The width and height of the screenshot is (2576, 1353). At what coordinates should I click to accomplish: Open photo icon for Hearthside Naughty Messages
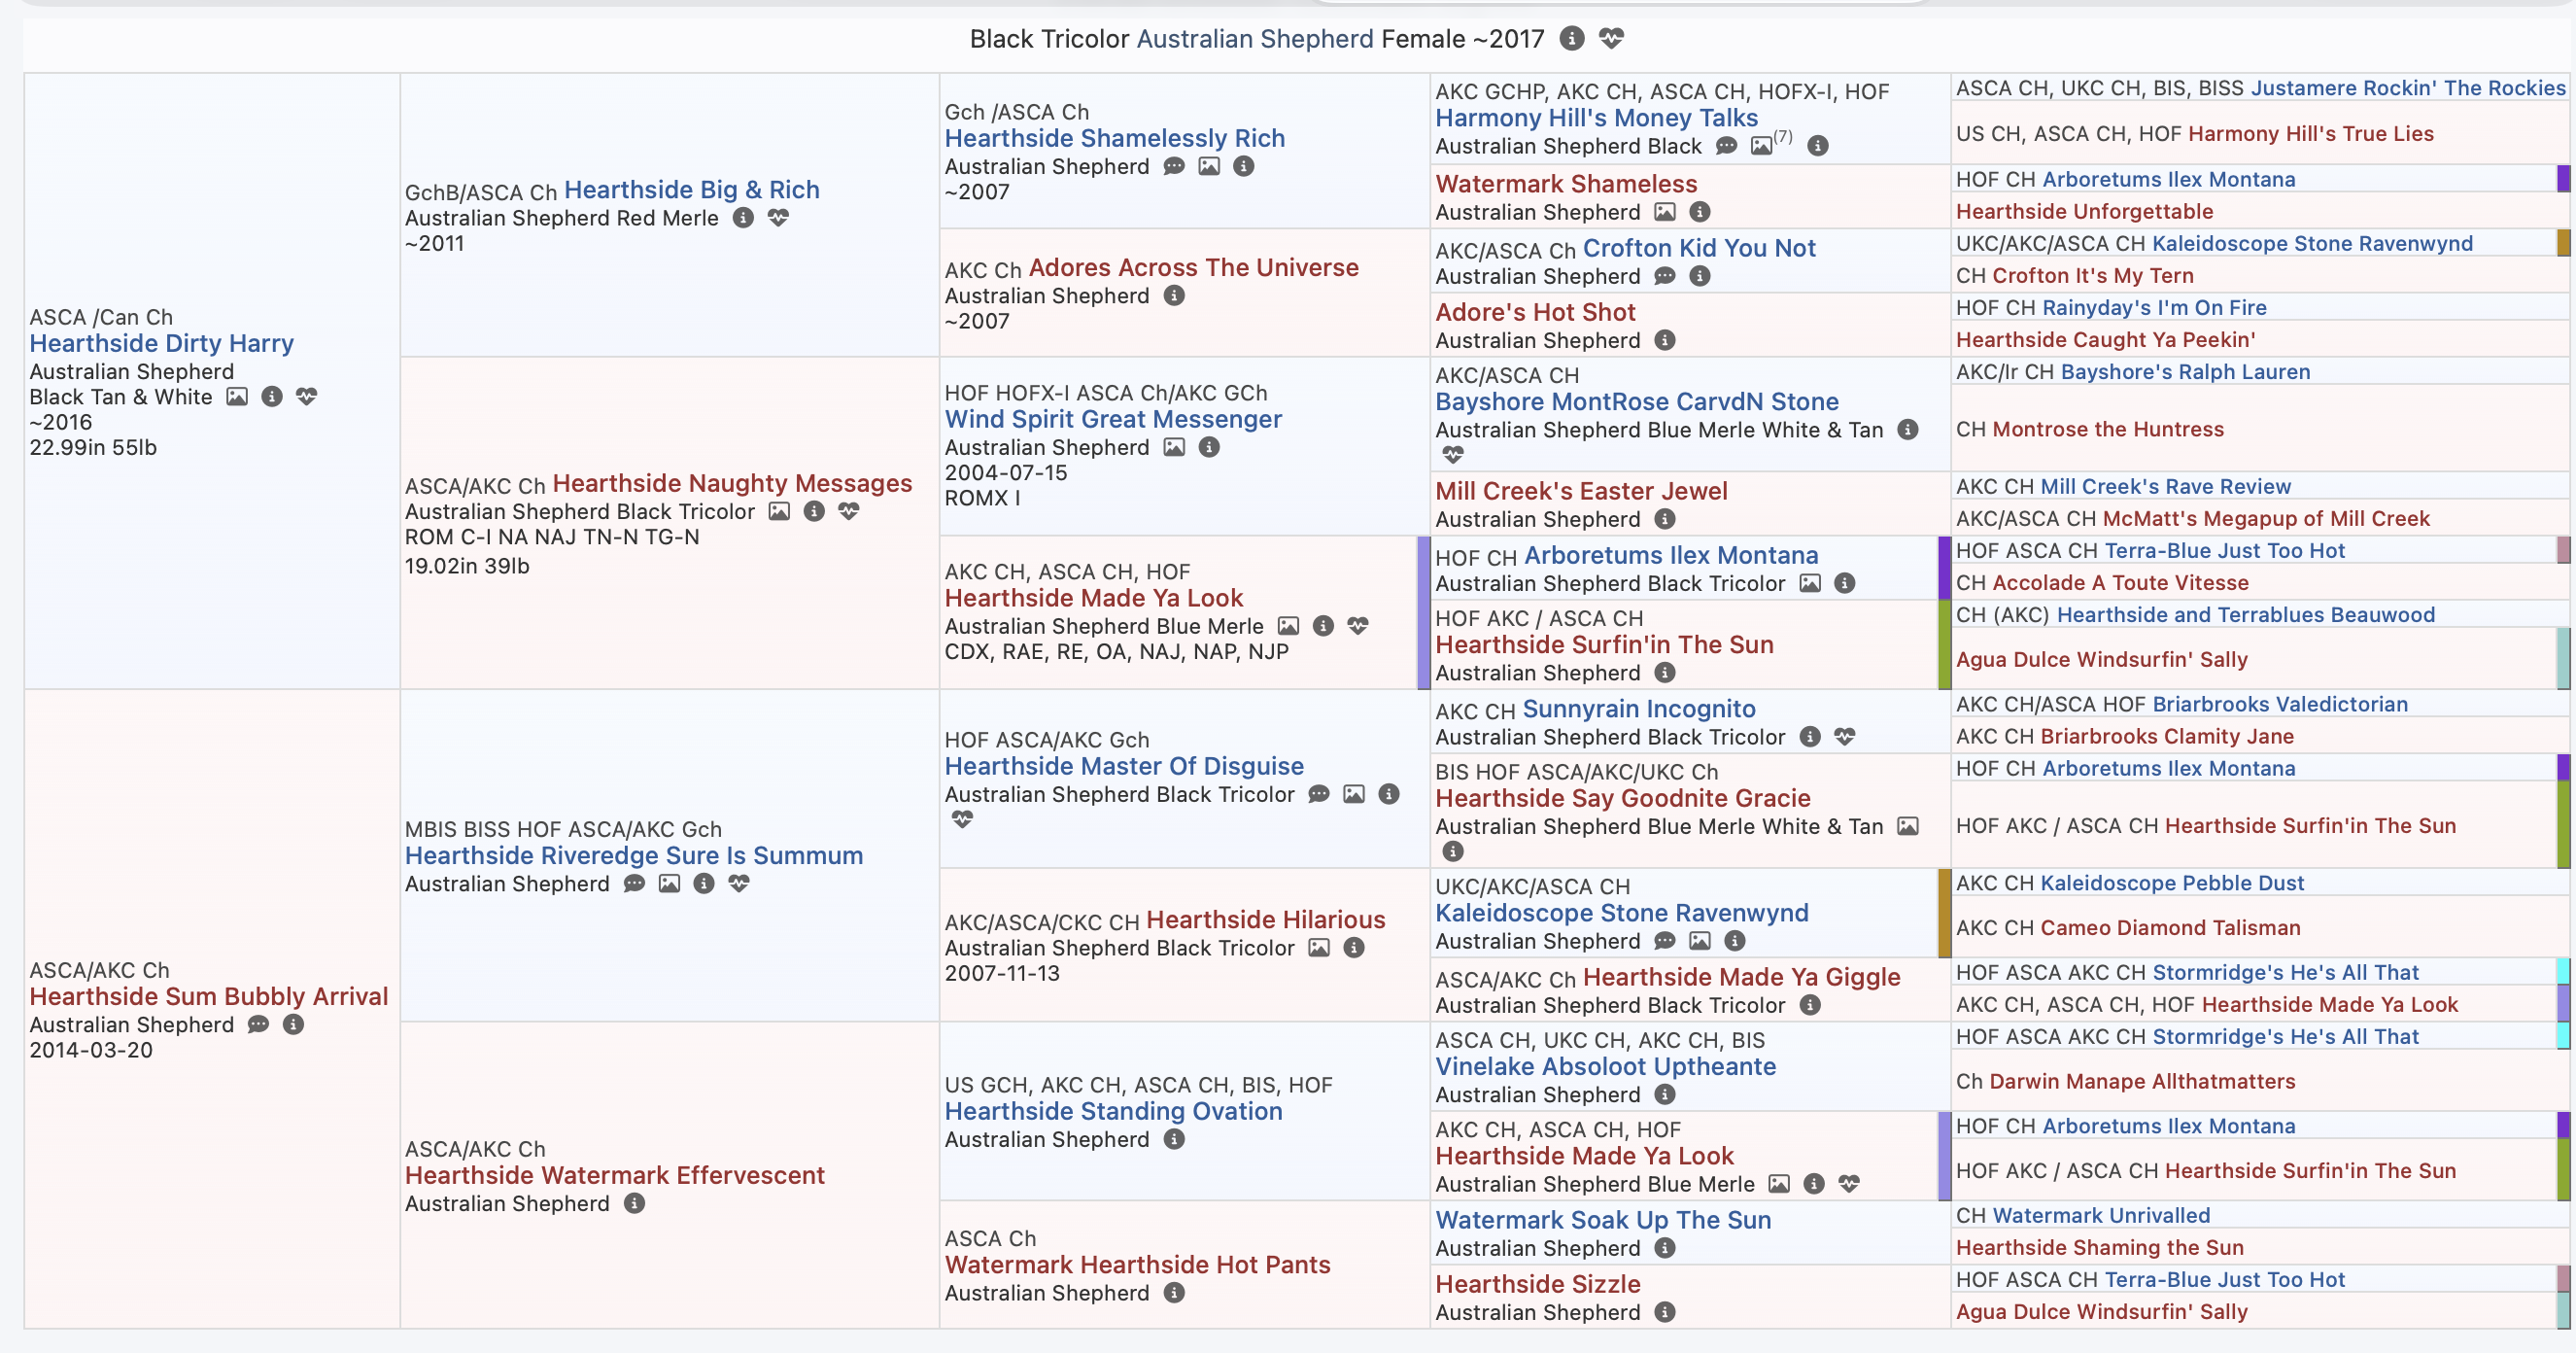tap(779, 511)
